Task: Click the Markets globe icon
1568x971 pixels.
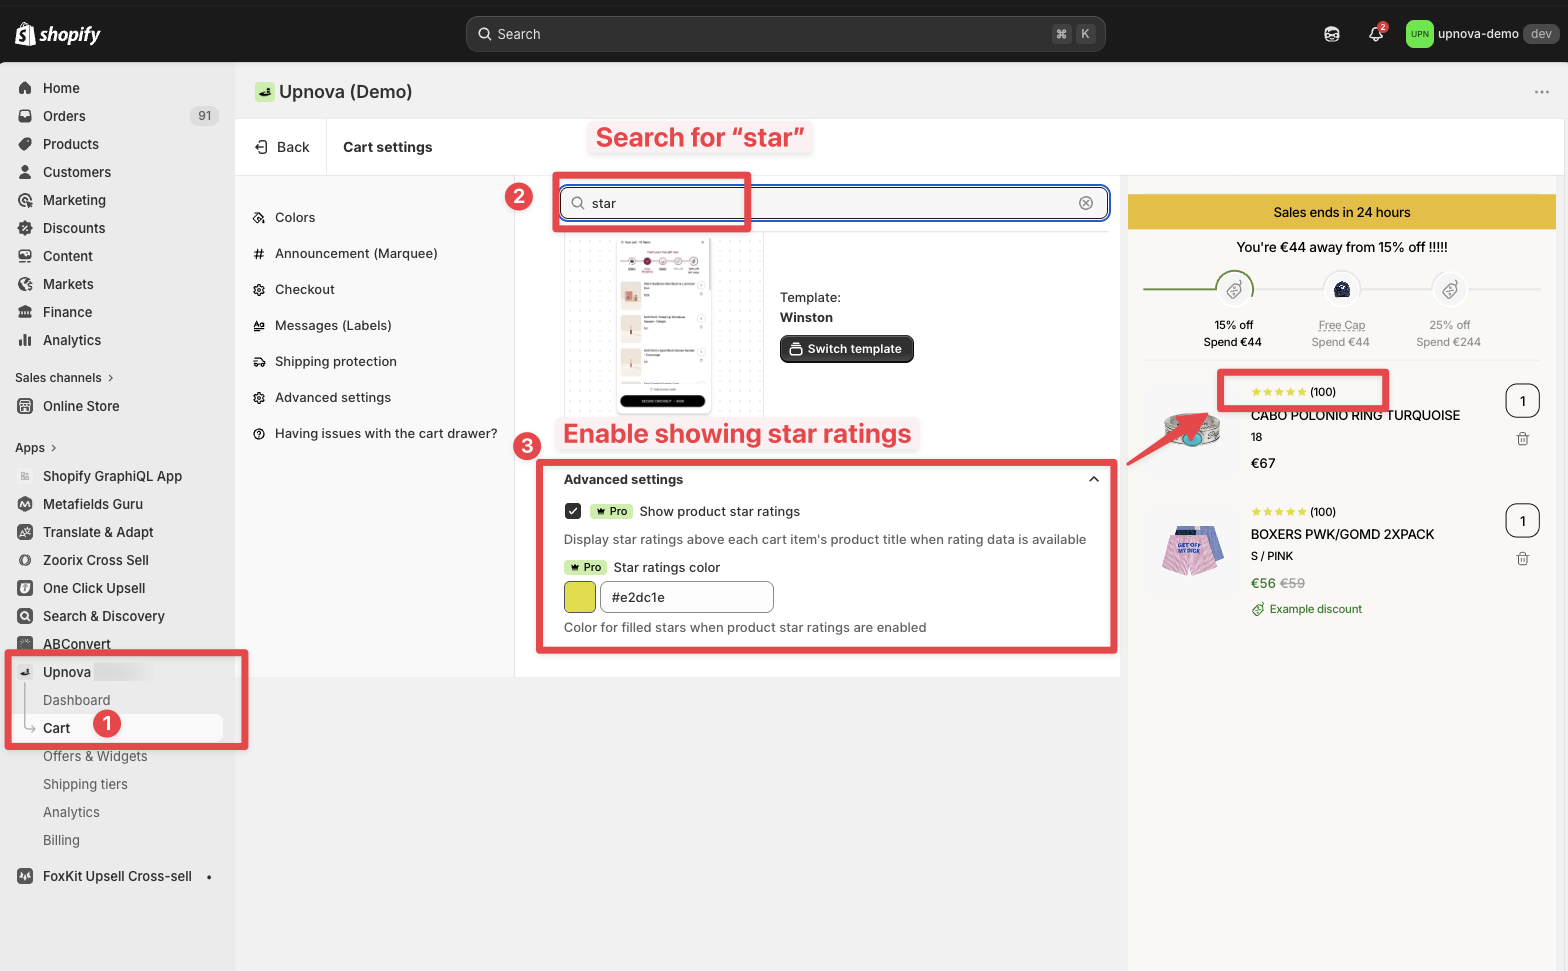Action: [x=25, y=284]
